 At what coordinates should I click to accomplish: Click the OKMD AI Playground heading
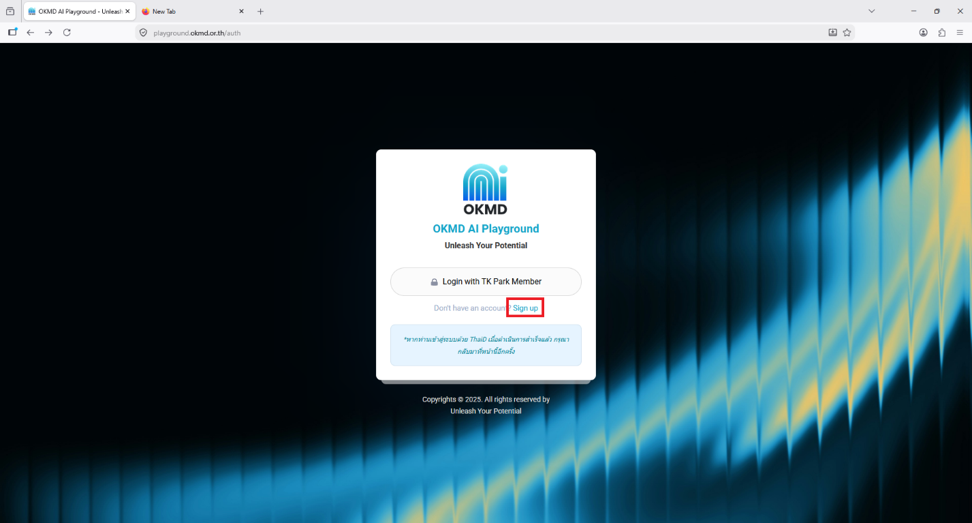[x=485, y=229]
